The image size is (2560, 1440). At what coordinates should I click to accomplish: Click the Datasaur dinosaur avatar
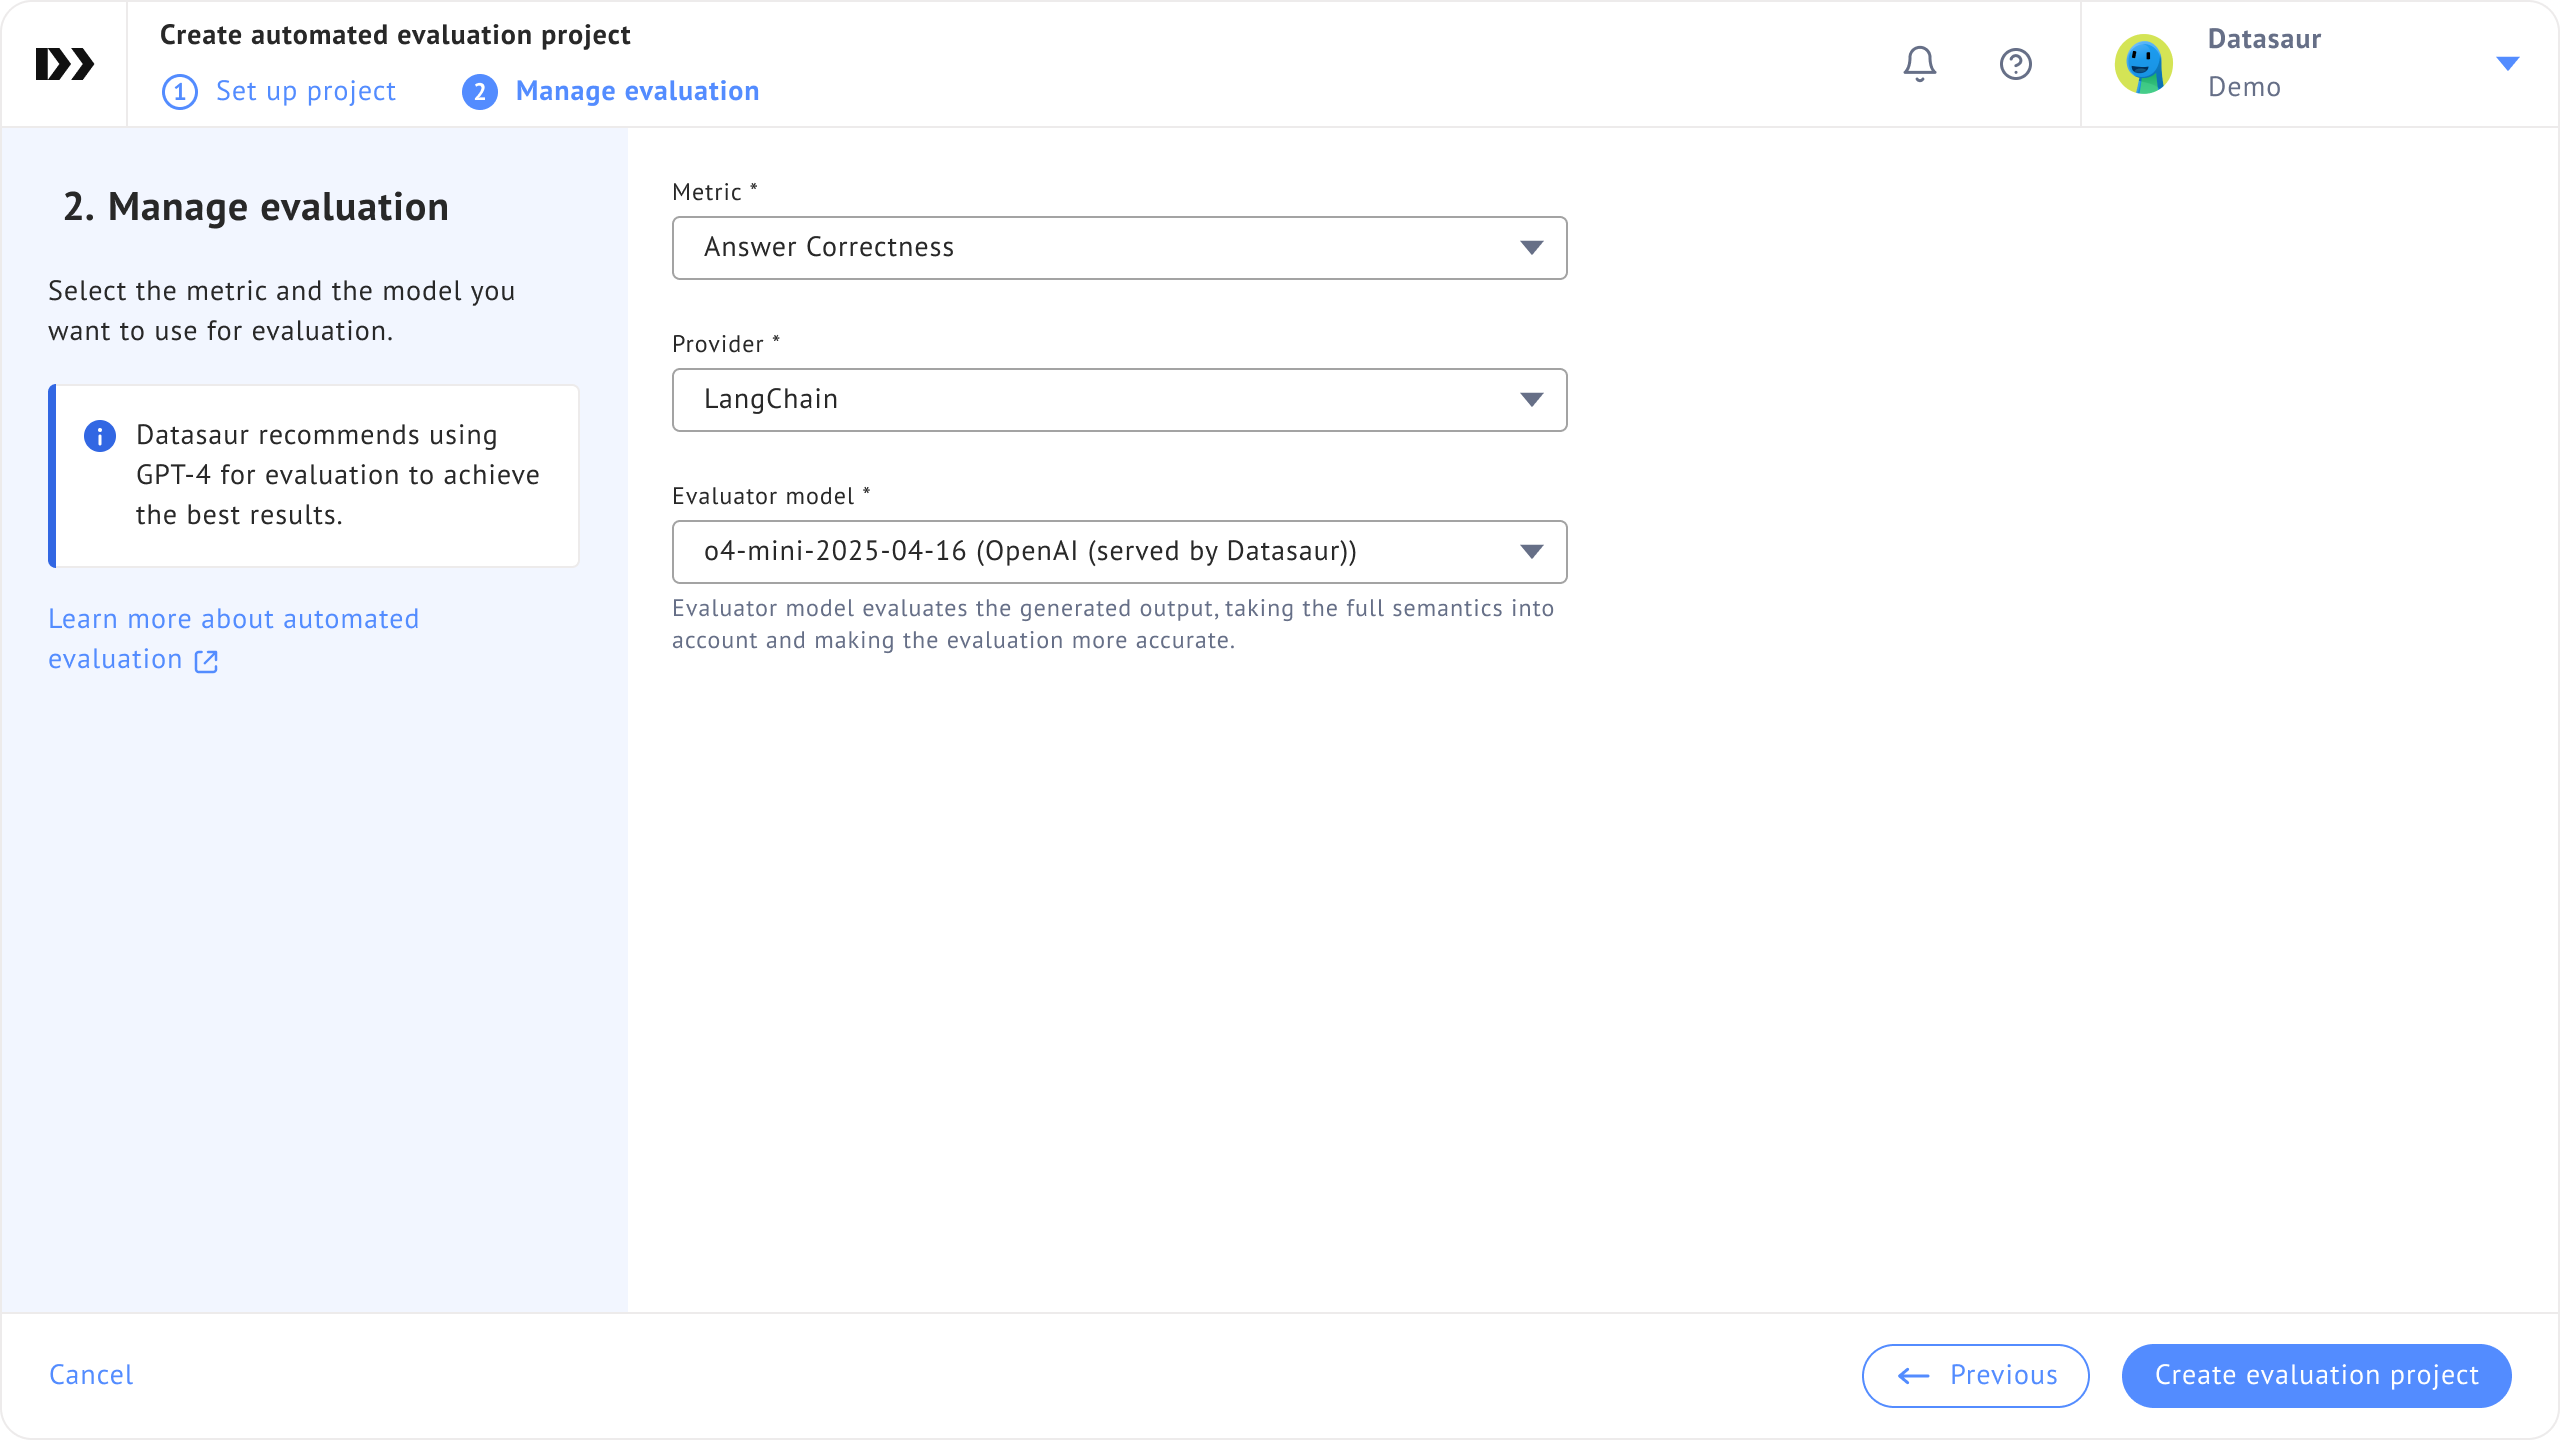click(2143, 64)
